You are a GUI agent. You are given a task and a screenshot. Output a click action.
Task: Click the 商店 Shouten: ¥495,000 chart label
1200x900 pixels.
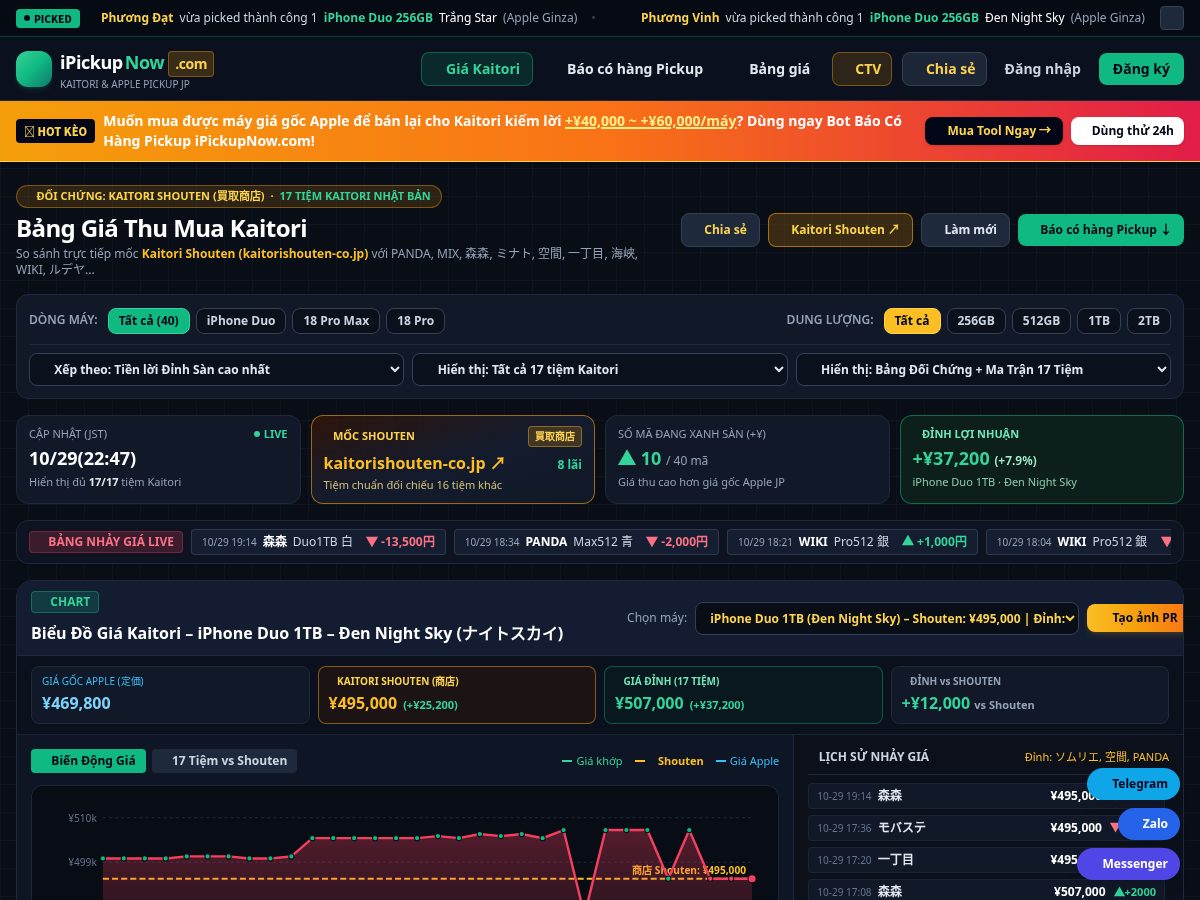[x=689, y=870]
